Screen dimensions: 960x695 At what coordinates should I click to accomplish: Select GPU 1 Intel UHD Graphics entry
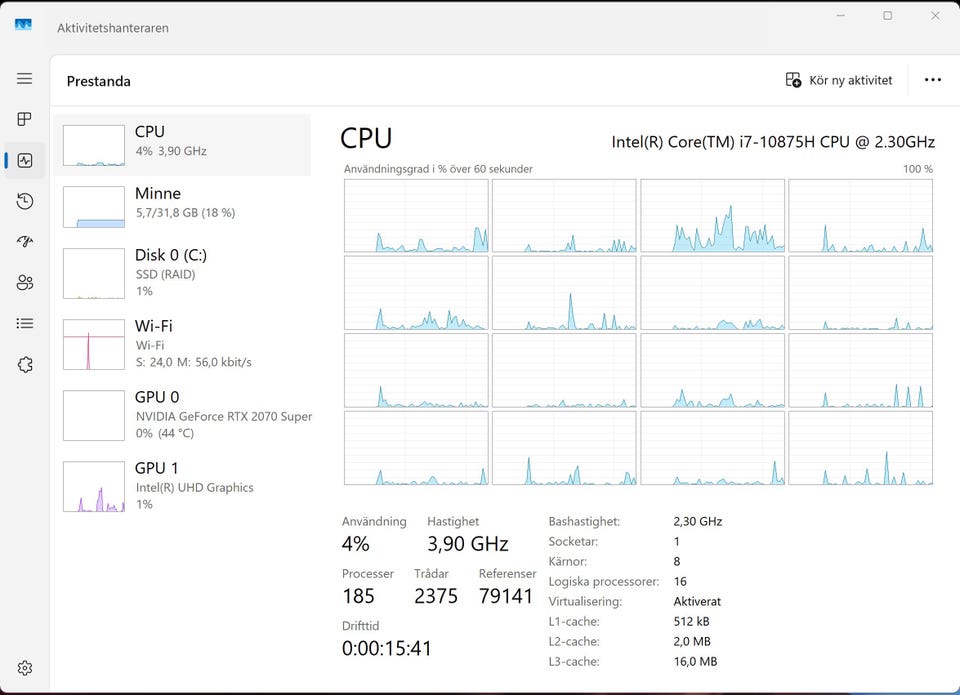182,486
